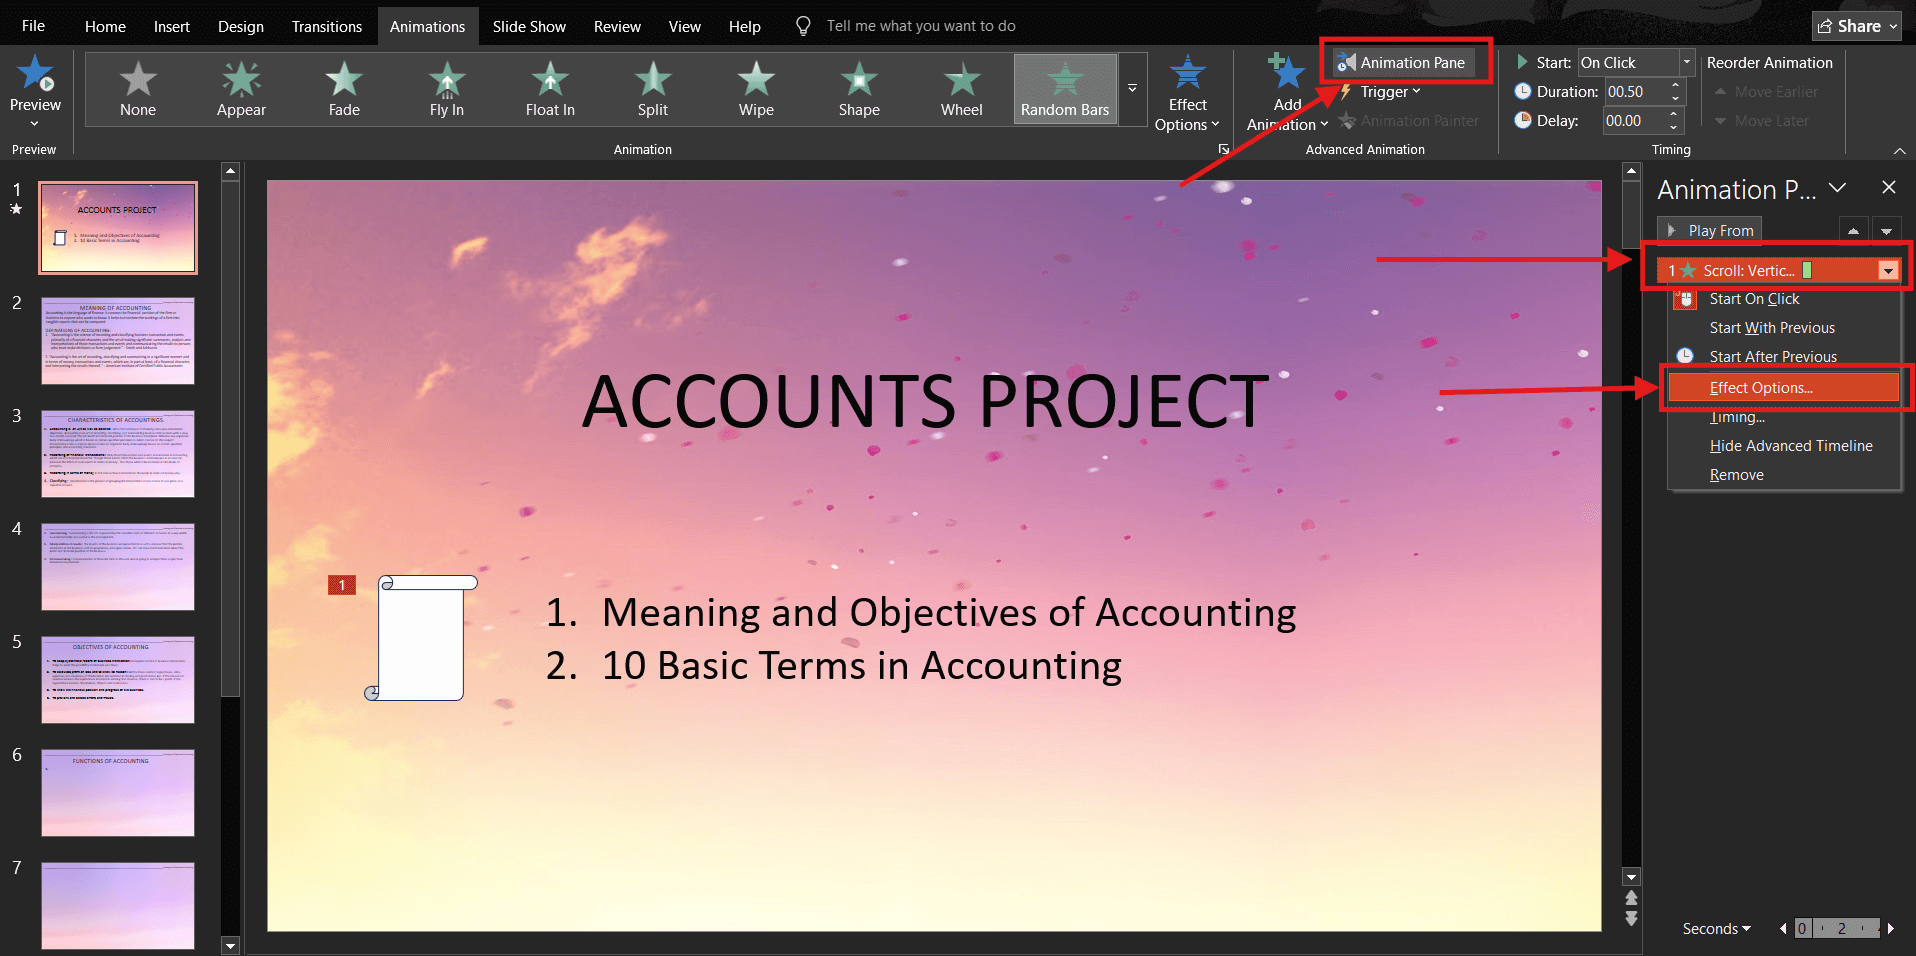
Task: Open the Seconds zoom dropdown
Action: pos(1716,929)
